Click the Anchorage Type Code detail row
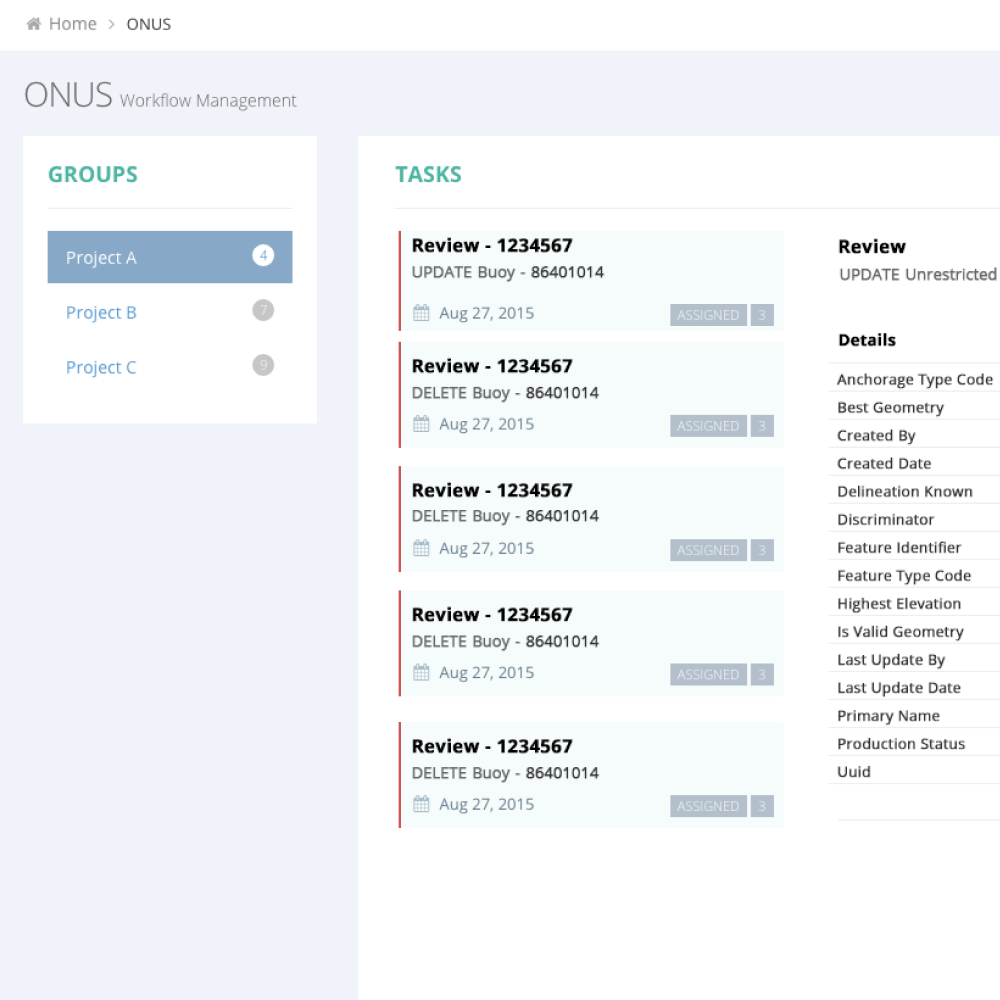Screen dimensions: 1000x1000 (x=914, y=379)
